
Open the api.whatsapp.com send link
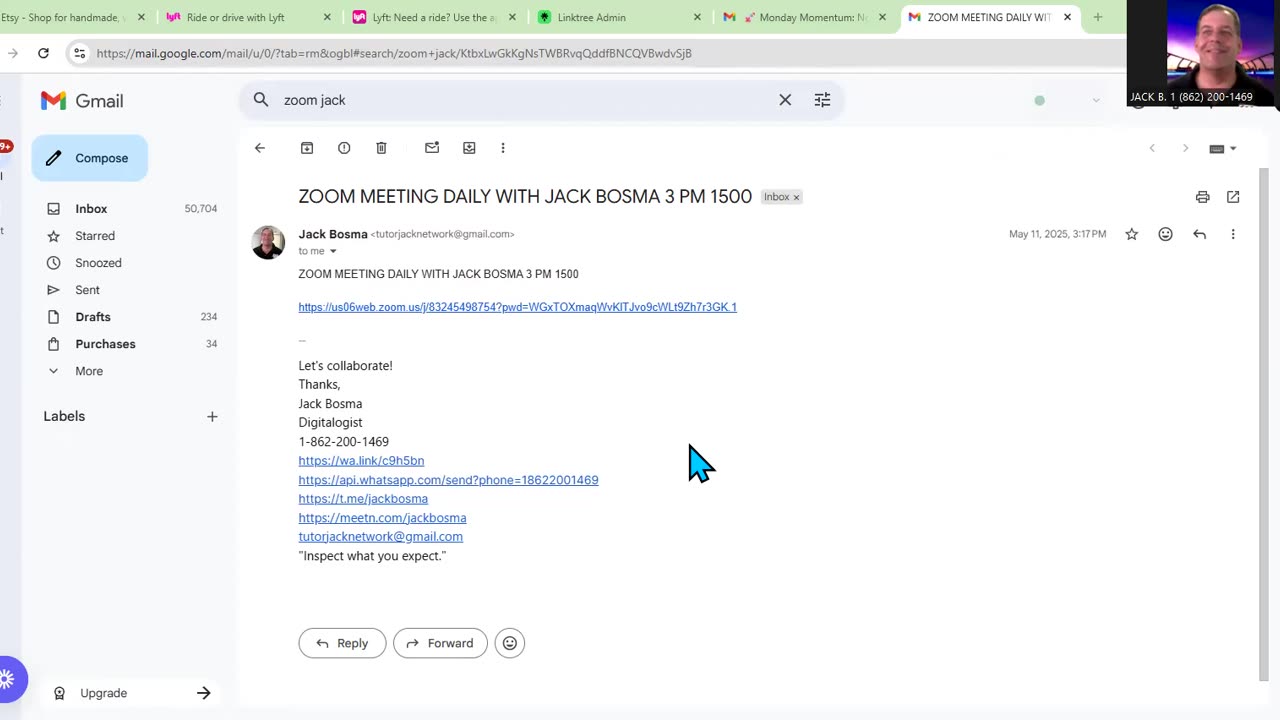pyautogui.click(x=448, y=480)
